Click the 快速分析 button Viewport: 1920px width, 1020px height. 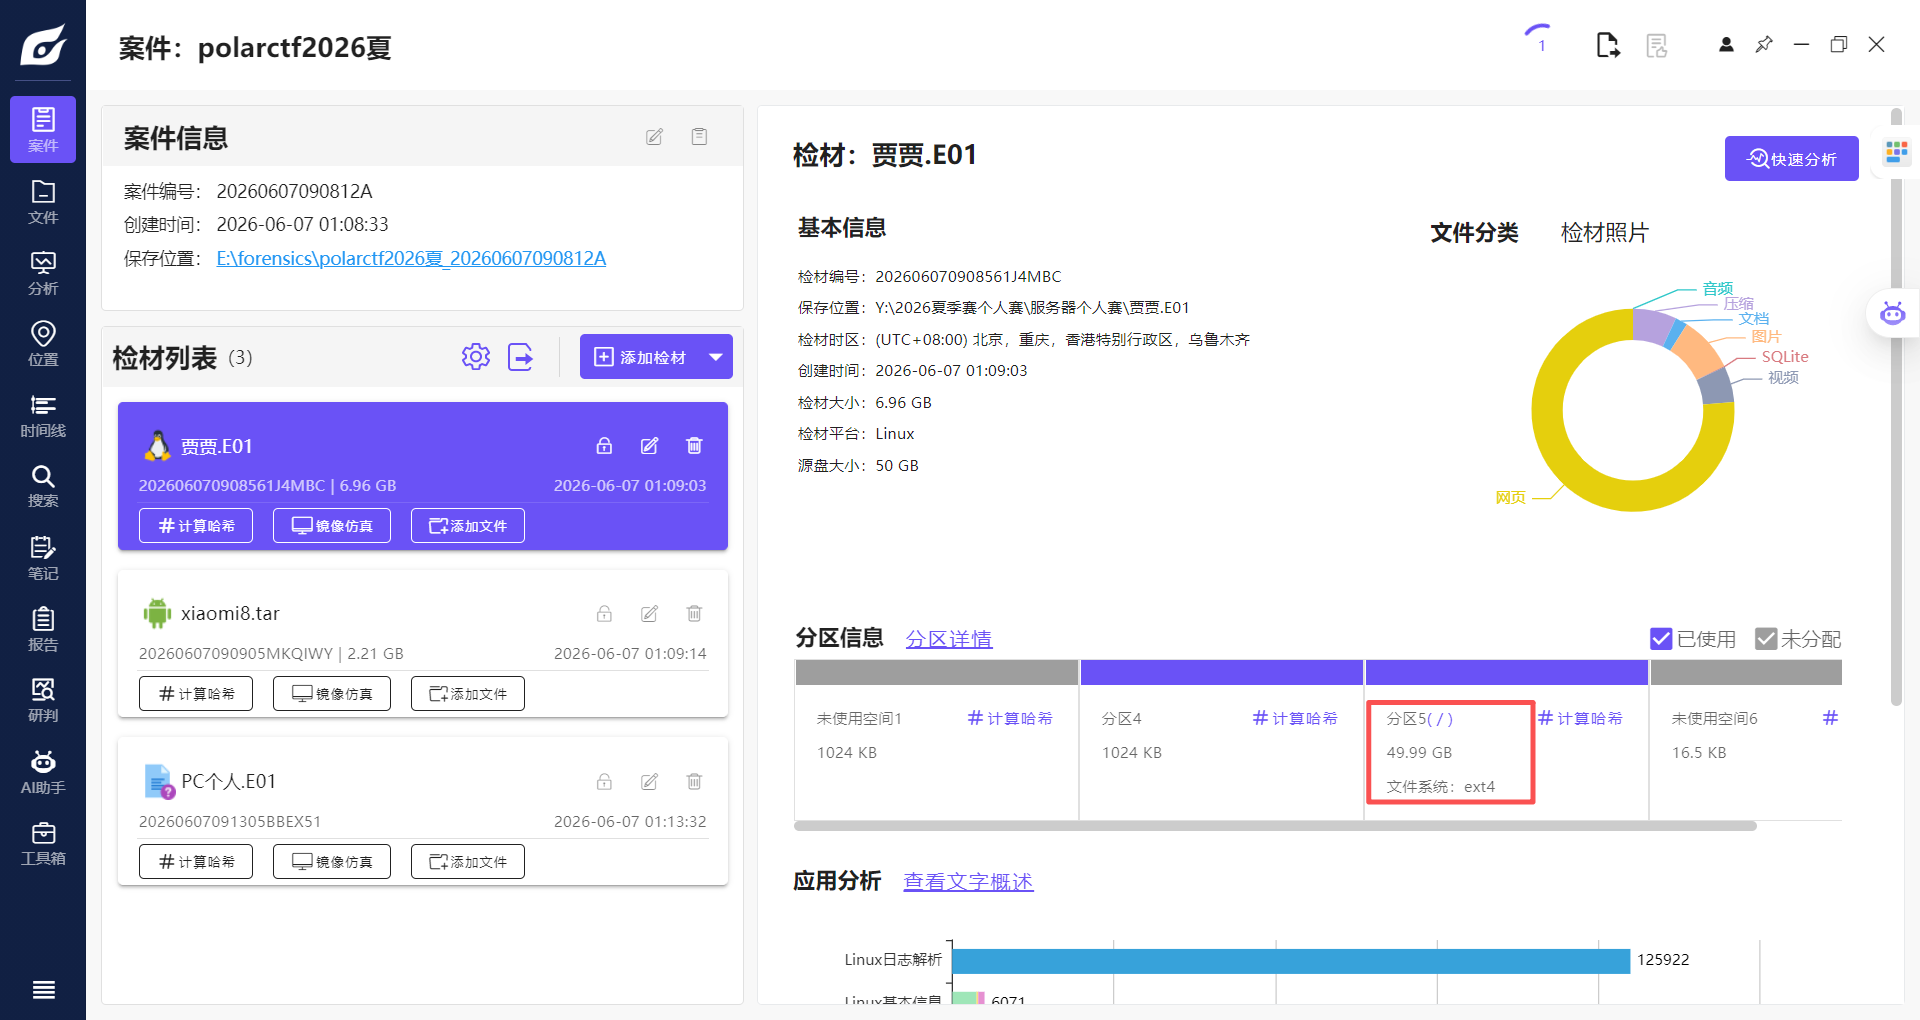1791,159
